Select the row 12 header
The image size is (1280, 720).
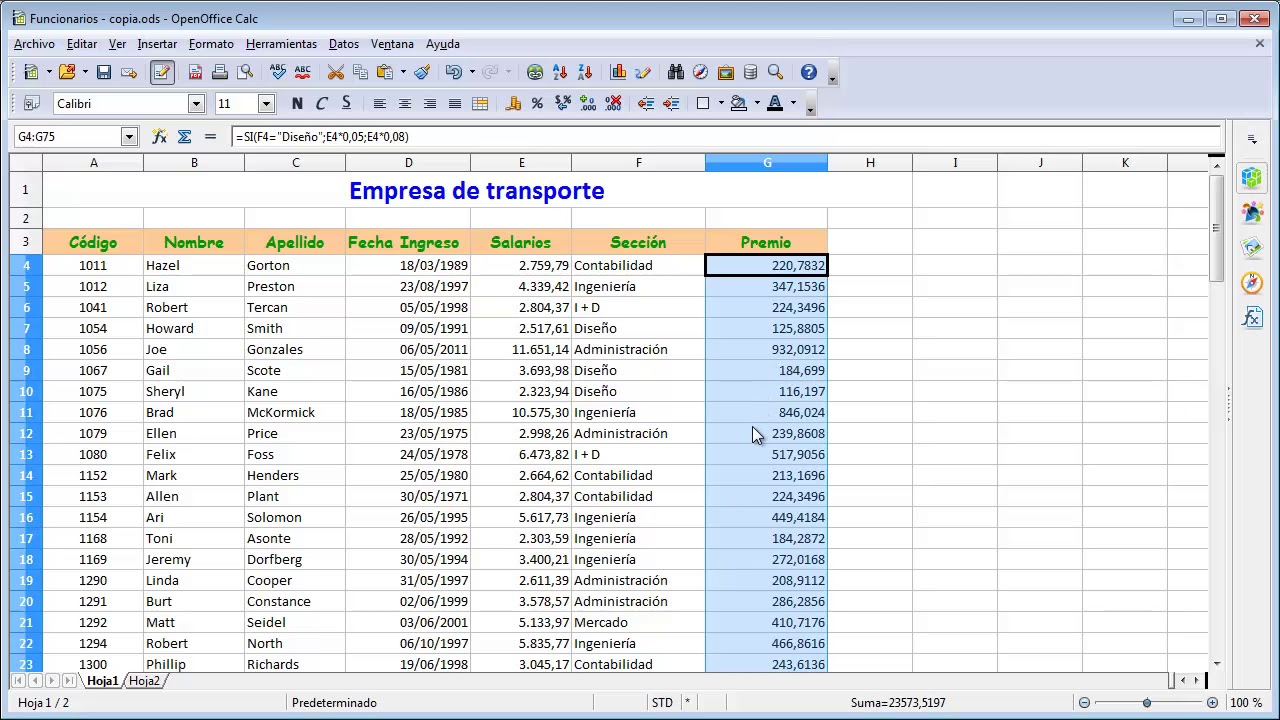point(26,433)
